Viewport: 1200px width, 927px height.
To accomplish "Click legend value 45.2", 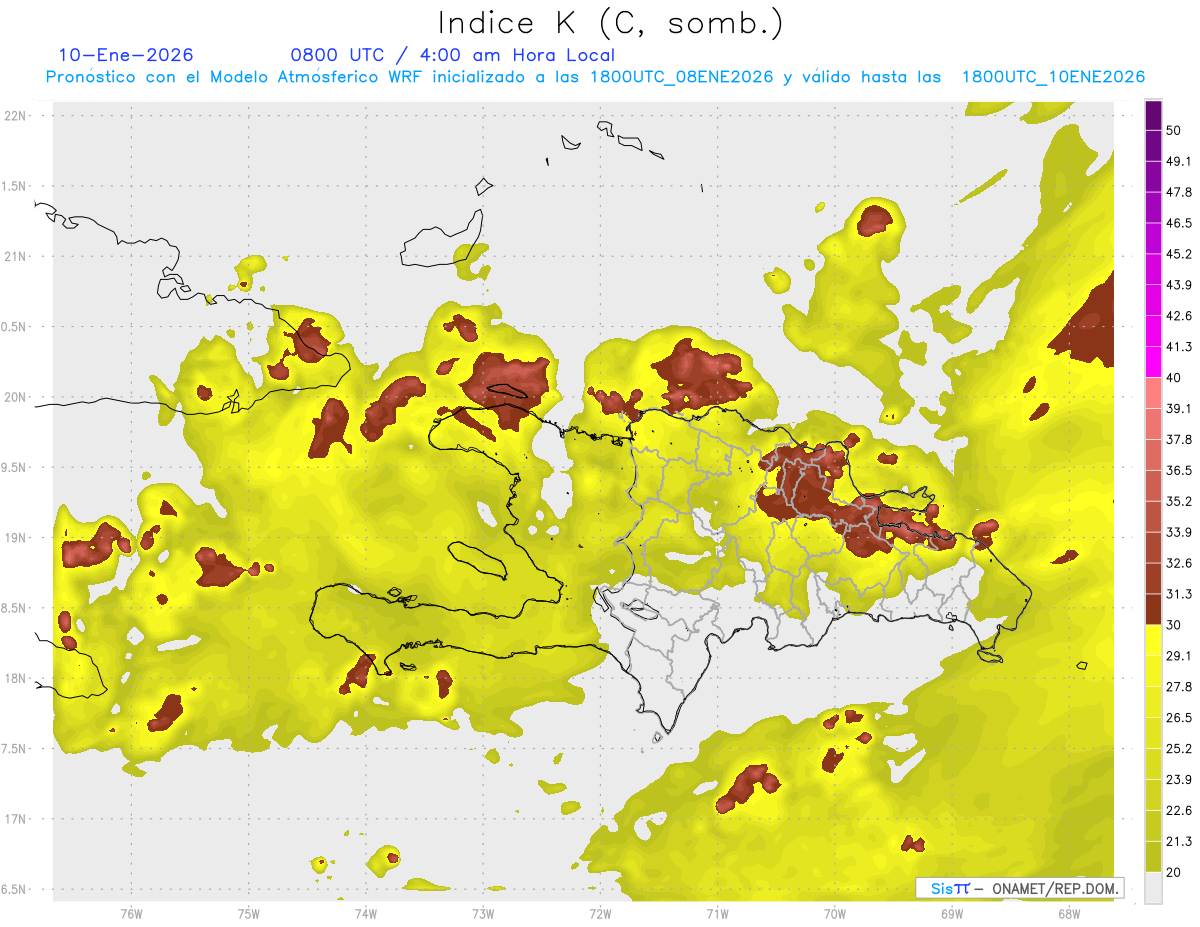I will (x=1179, y=254).
